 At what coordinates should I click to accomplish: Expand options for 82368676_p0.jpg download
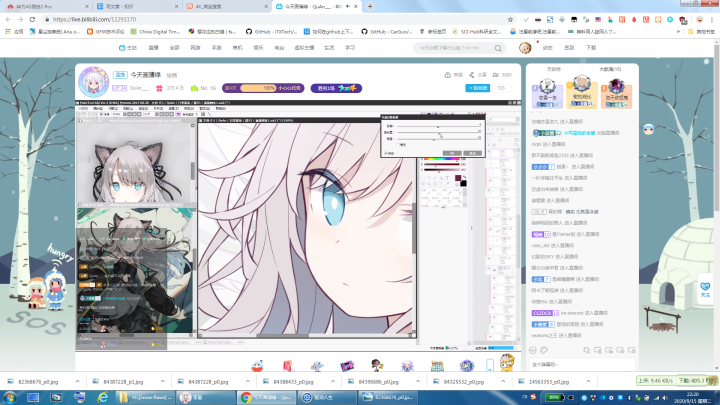(x=77, y=382)
